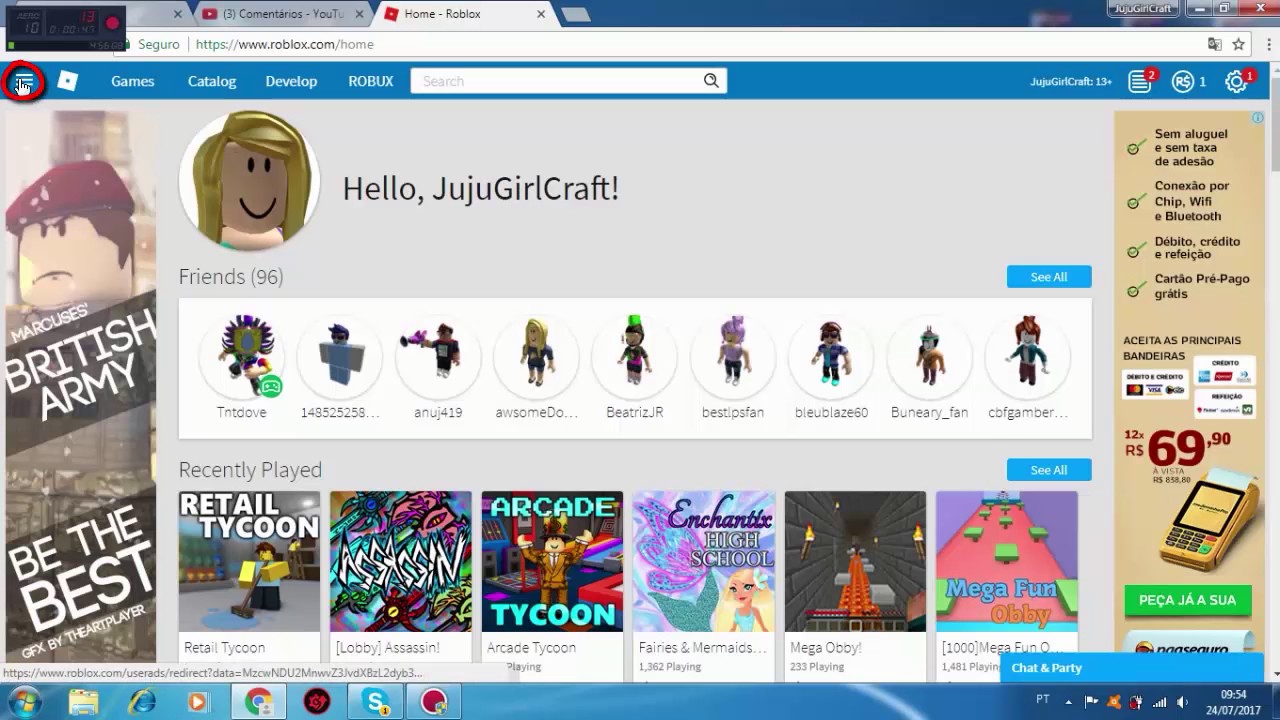This screenshot has width=1280, height=720.
Task: Open File Explorer from the taskbar
Action: pos(84,702)
